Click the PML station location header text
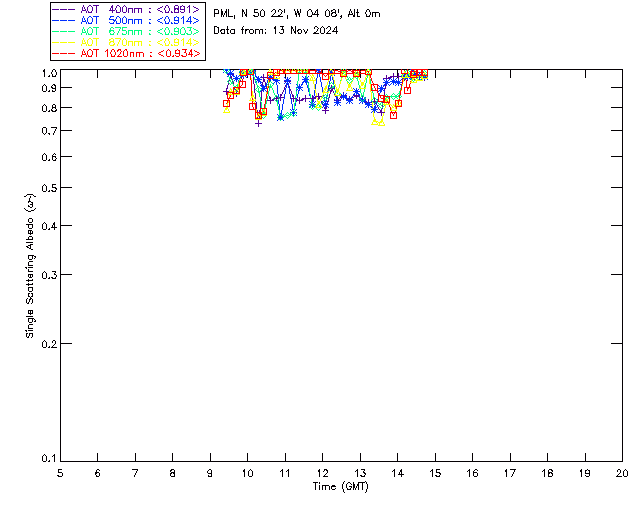This screenshot has height=512, width=640. [x=297, y=13]
